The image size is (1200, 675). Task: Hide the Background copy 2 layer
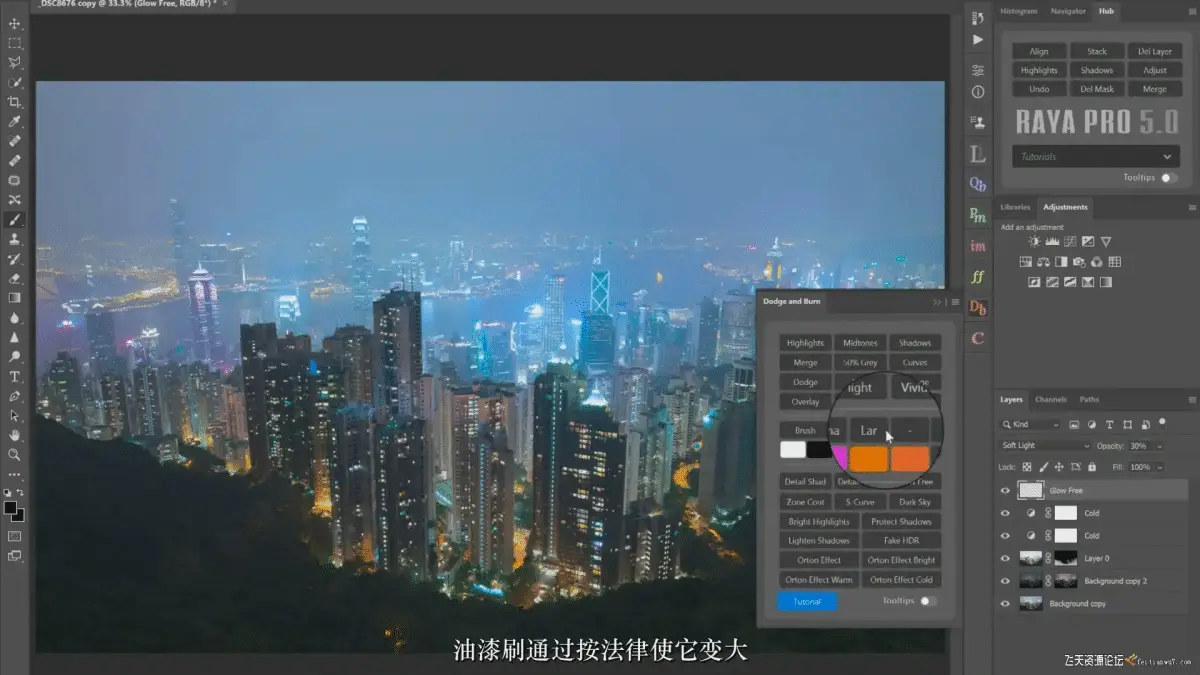(1005, 580)
